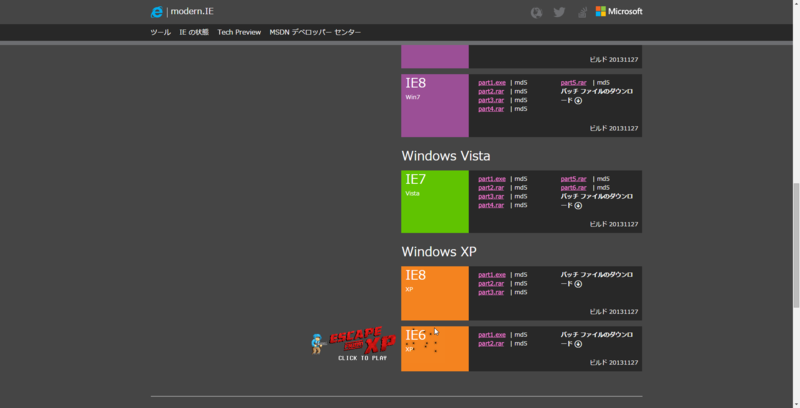Open the Stack Overflow icon in header
Viewport: 800px width, 408px height.
coord(582,12)
